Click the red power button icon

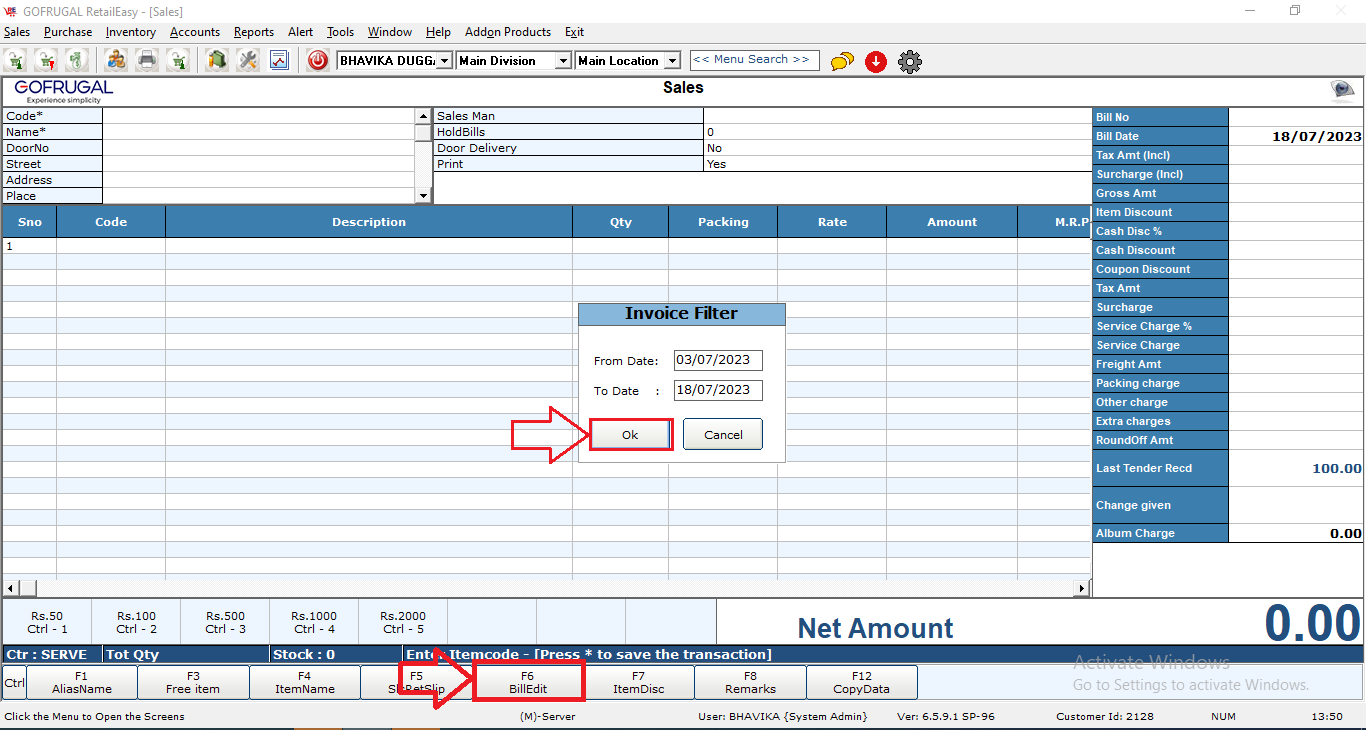[318, 60]
